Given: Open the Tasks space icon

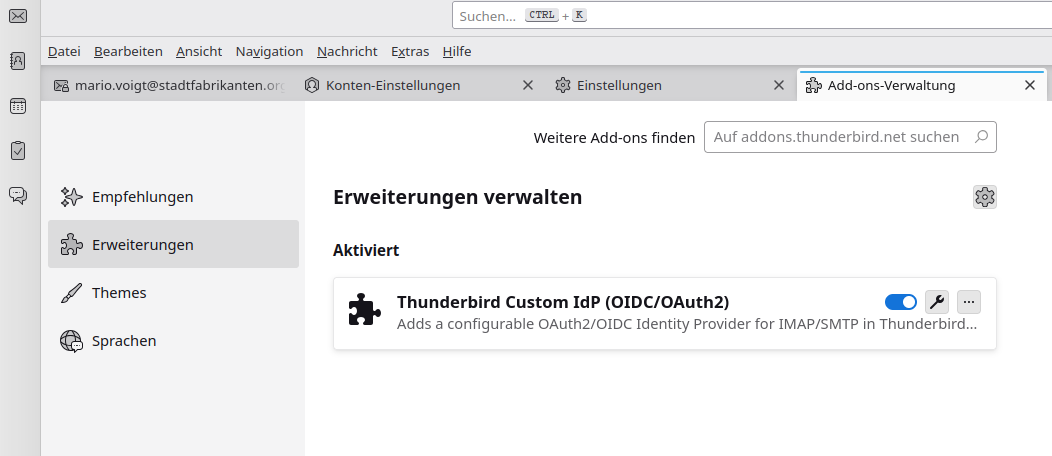Looking at the screenshot, I should click(18, 150).
